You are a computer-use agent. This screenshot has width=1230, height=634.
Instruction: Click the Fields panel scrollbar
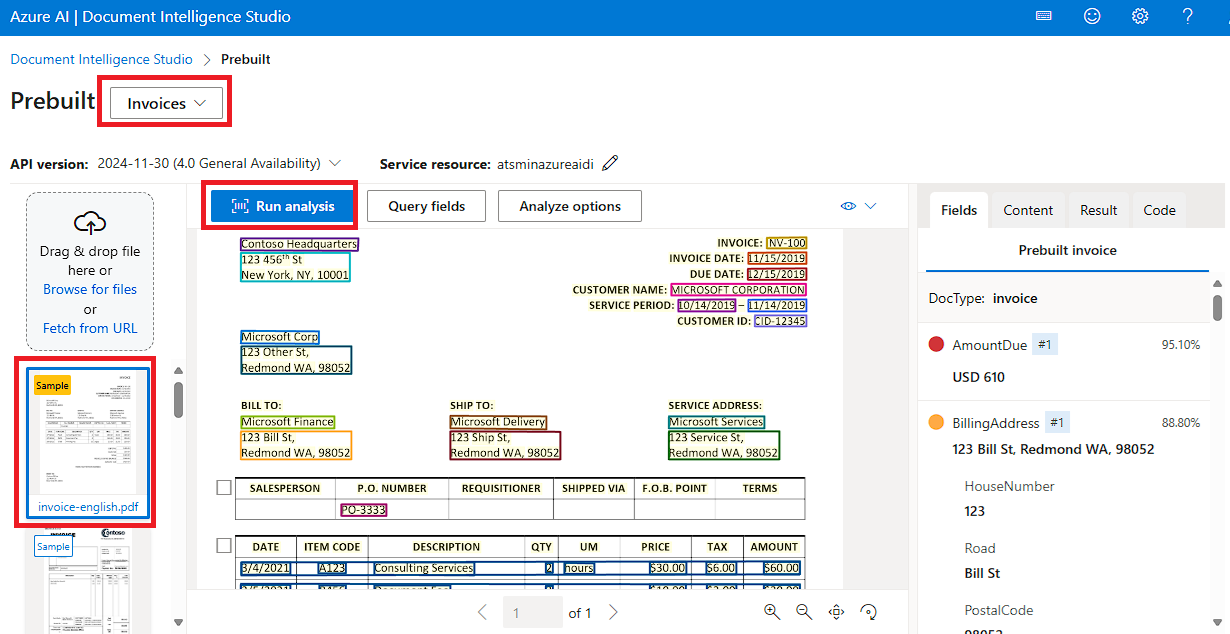1217,307
